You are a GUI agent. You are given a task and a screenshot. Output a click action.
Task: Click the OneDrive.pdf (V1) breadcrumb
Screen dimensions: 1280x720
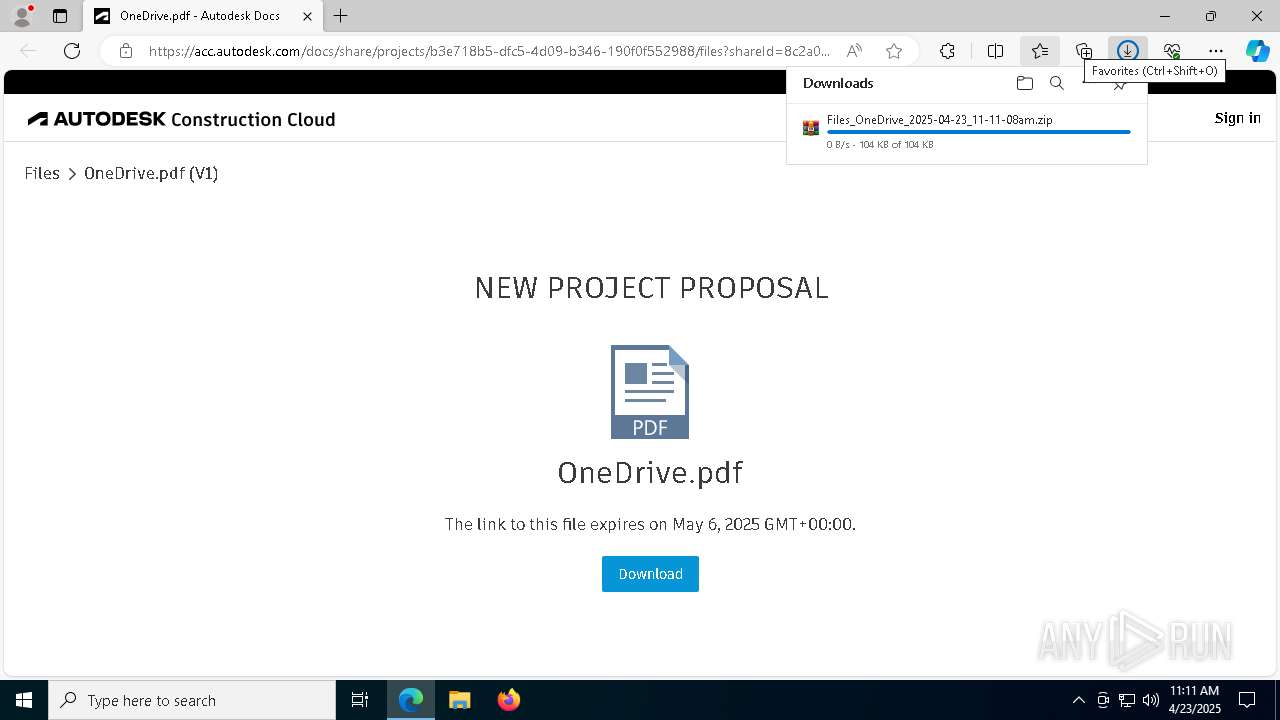[151, 173]
